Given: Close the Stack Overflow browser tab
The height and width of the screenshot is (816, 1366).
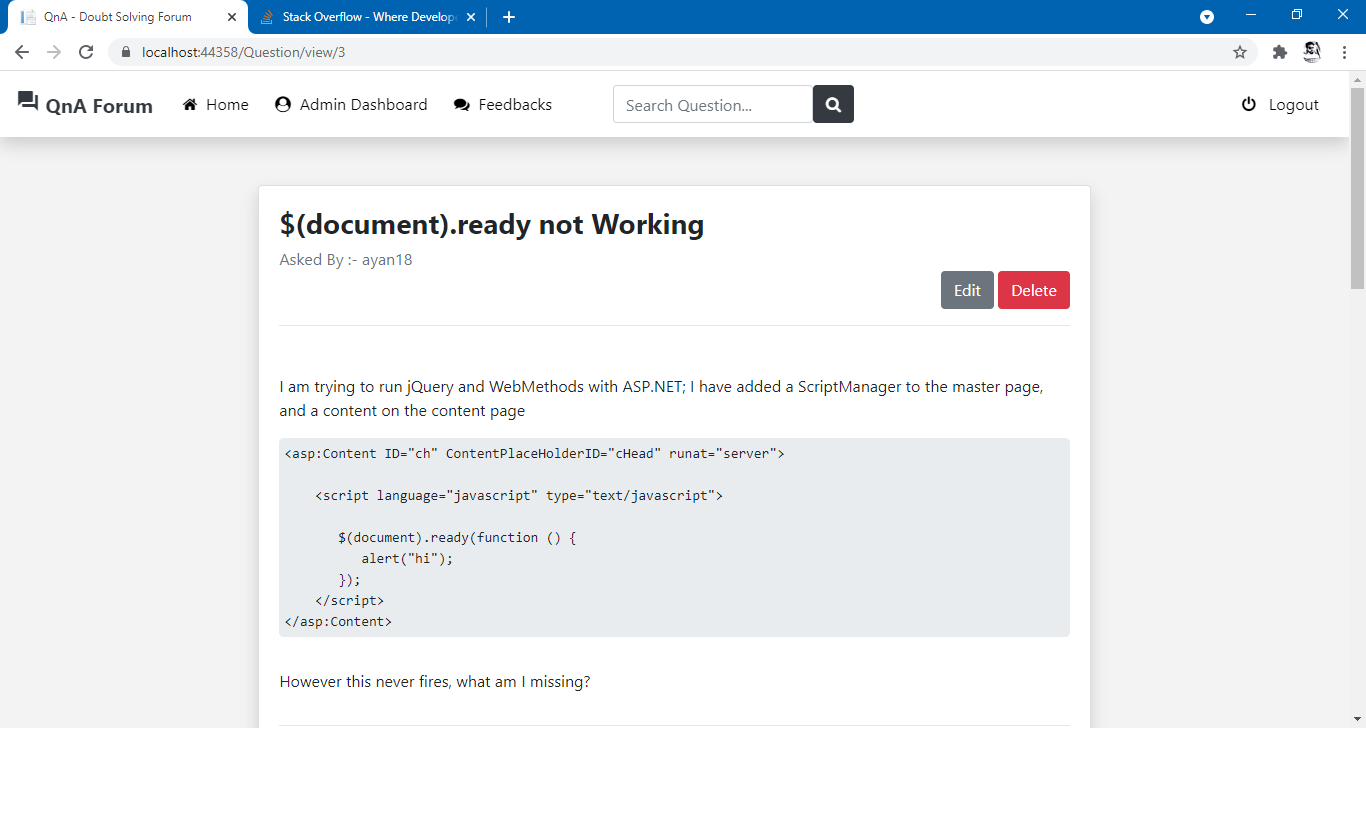Looking at the screenshot, I should [x=471, y=17].
